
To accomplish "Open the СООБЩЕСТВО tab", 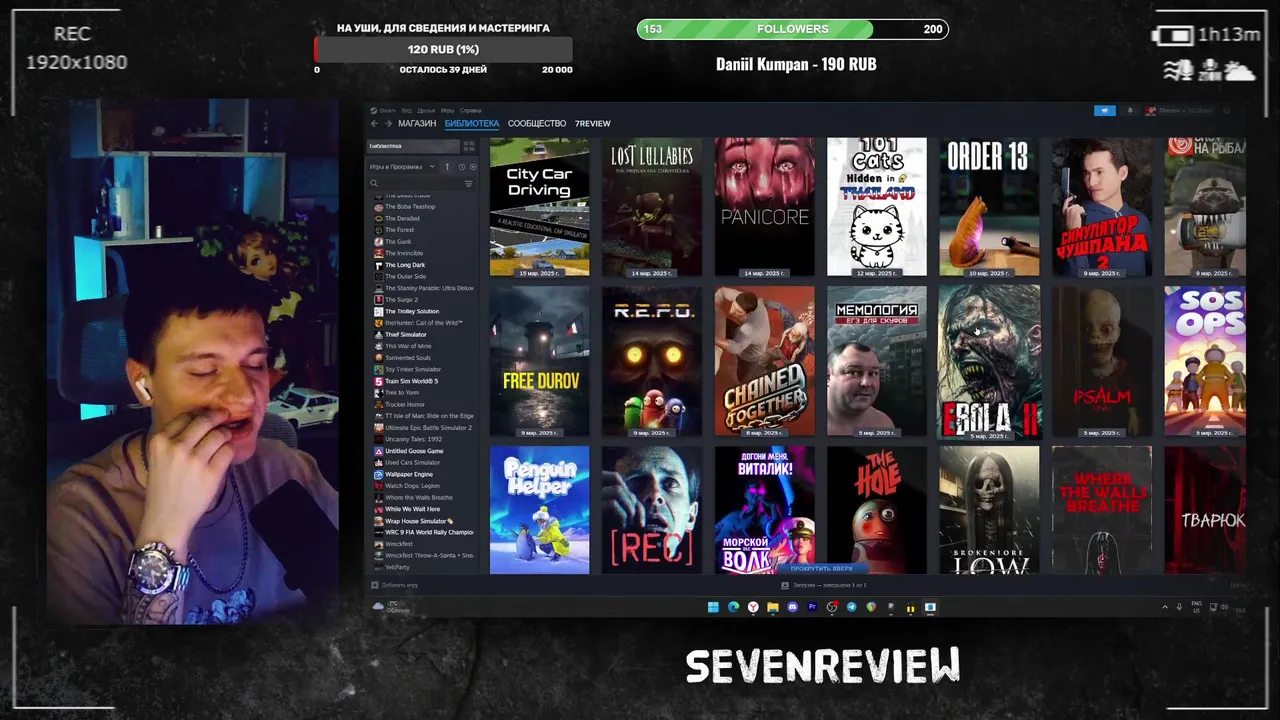I will (x=537, y=123).
